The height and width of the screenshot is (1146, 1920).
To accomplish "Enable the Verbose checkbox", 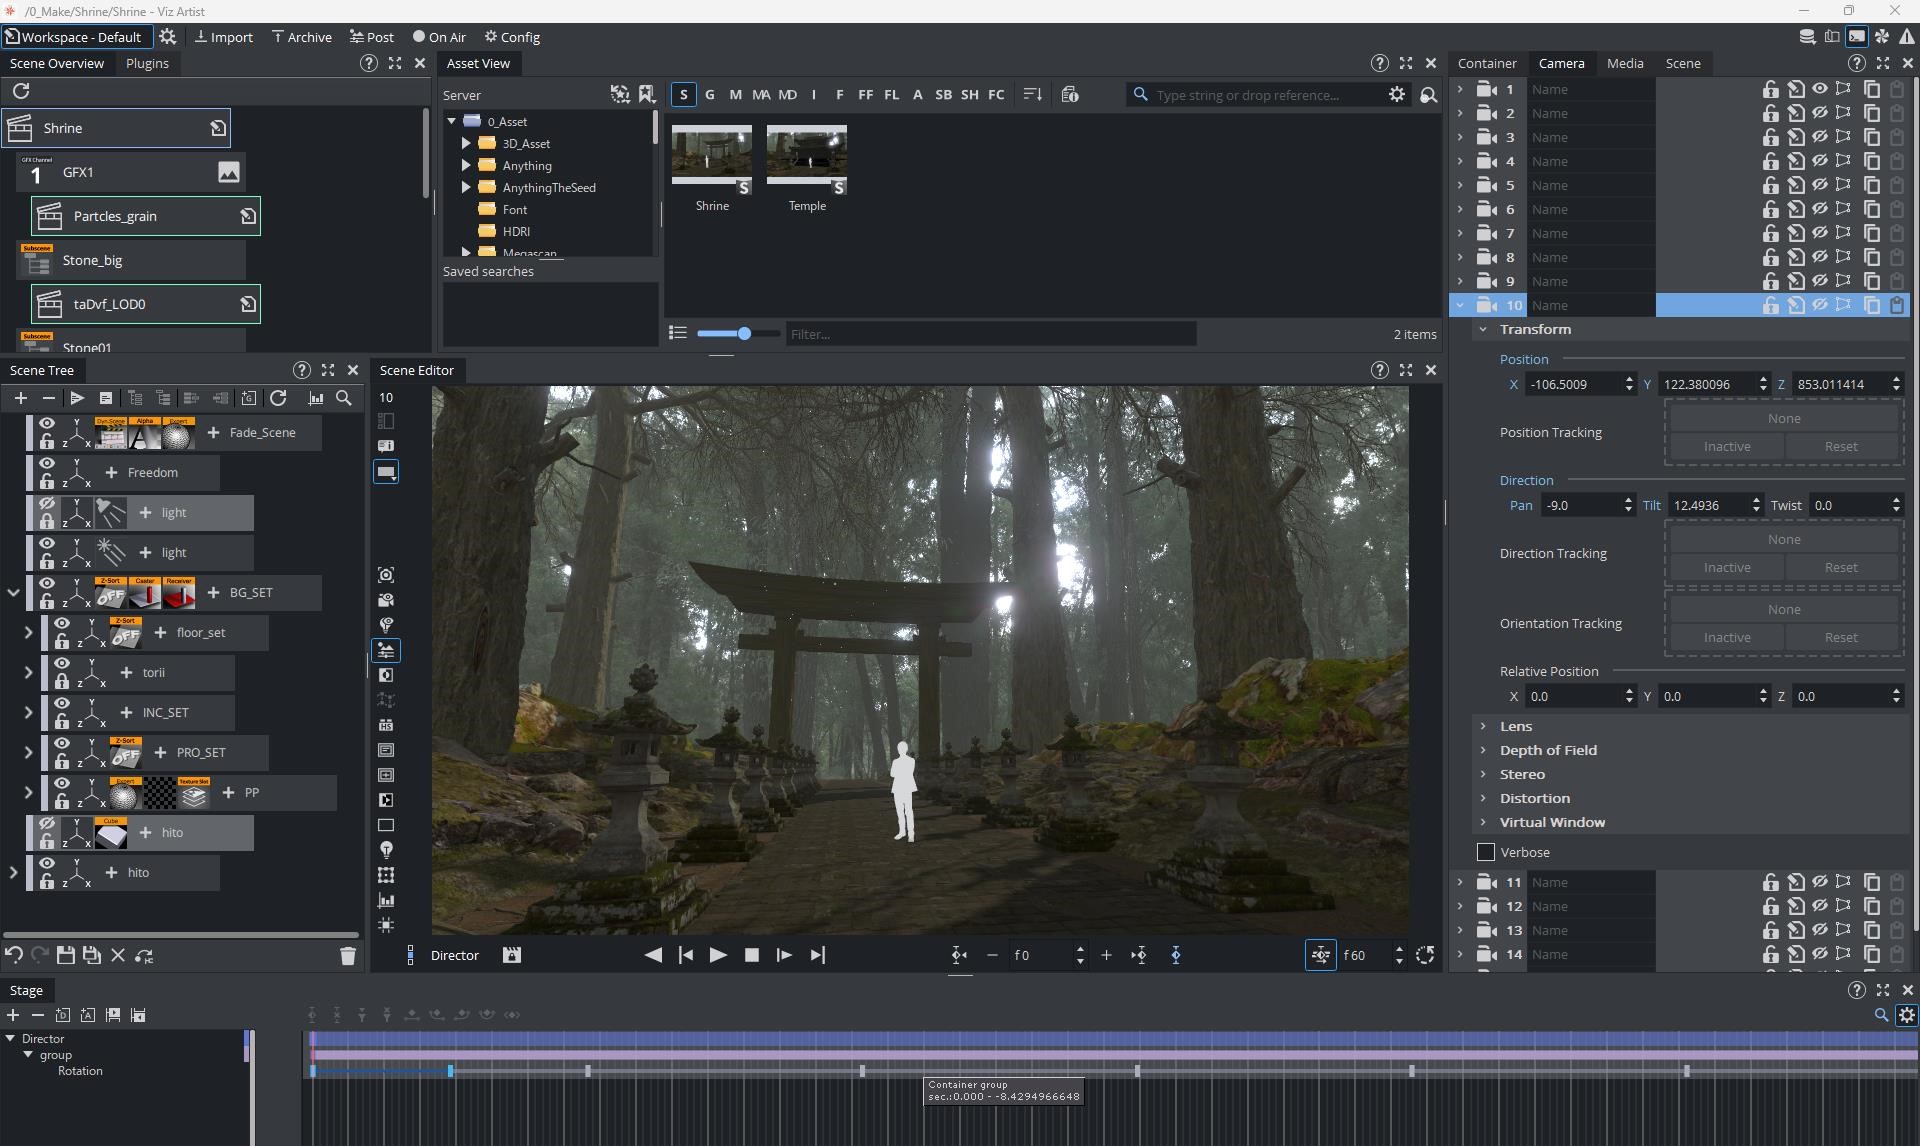I will (x=1486, y=853).
